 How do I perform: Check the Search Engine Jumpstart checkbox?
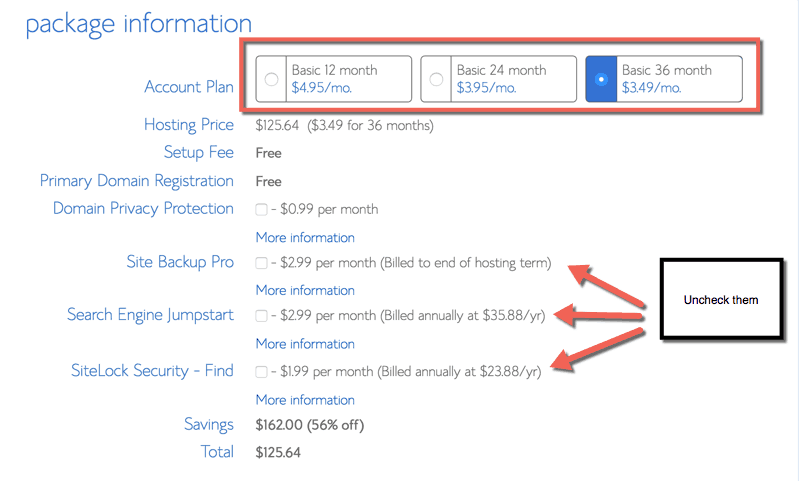pos(261,316)
